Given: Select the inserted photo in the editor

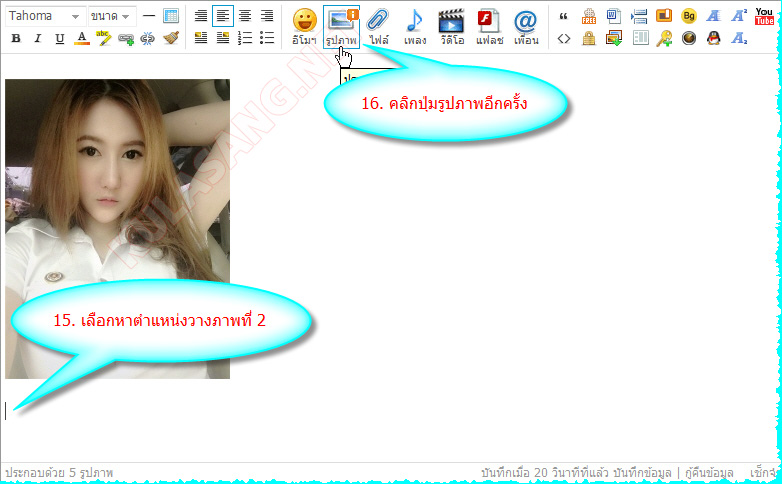Looking at the screenshot, I should [x=117, y=229].
